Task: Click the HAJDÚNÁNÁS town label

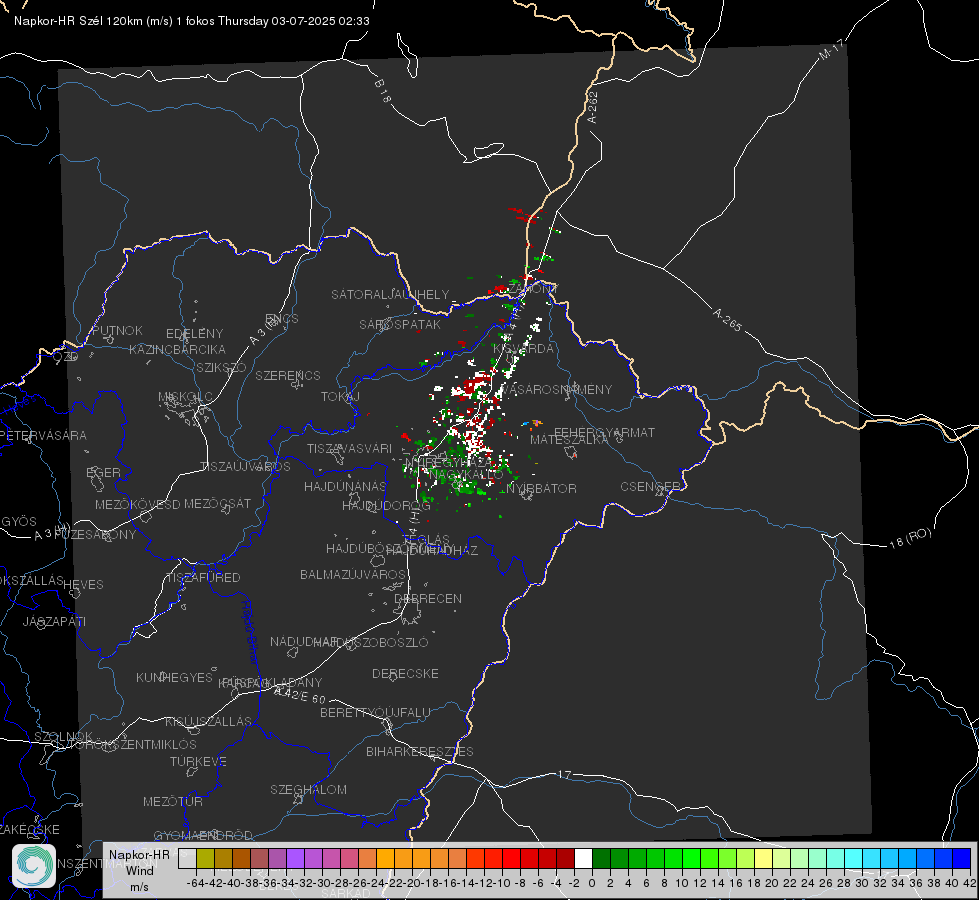Action: coord(345,486)
